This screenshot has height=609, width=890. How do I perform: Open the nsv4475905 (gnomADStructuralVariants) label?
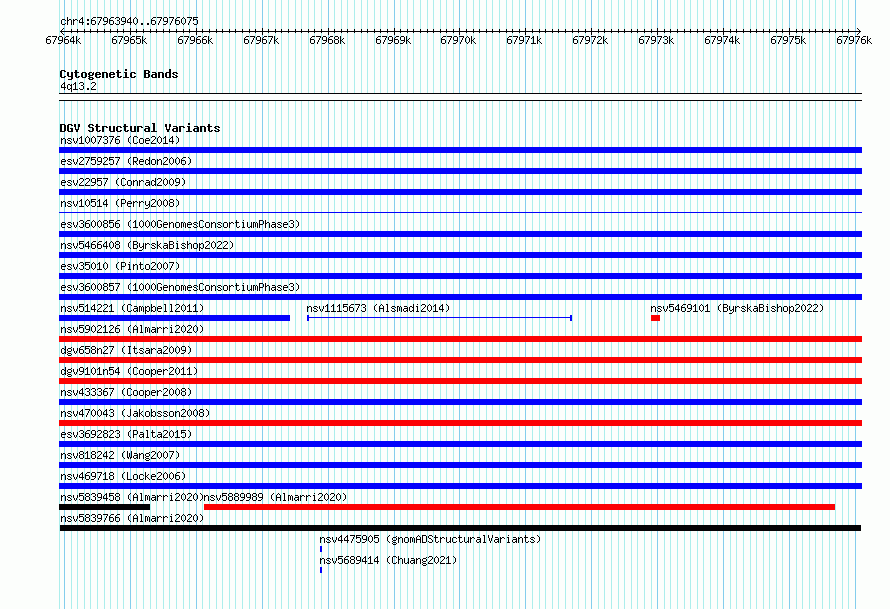[430, 539]
